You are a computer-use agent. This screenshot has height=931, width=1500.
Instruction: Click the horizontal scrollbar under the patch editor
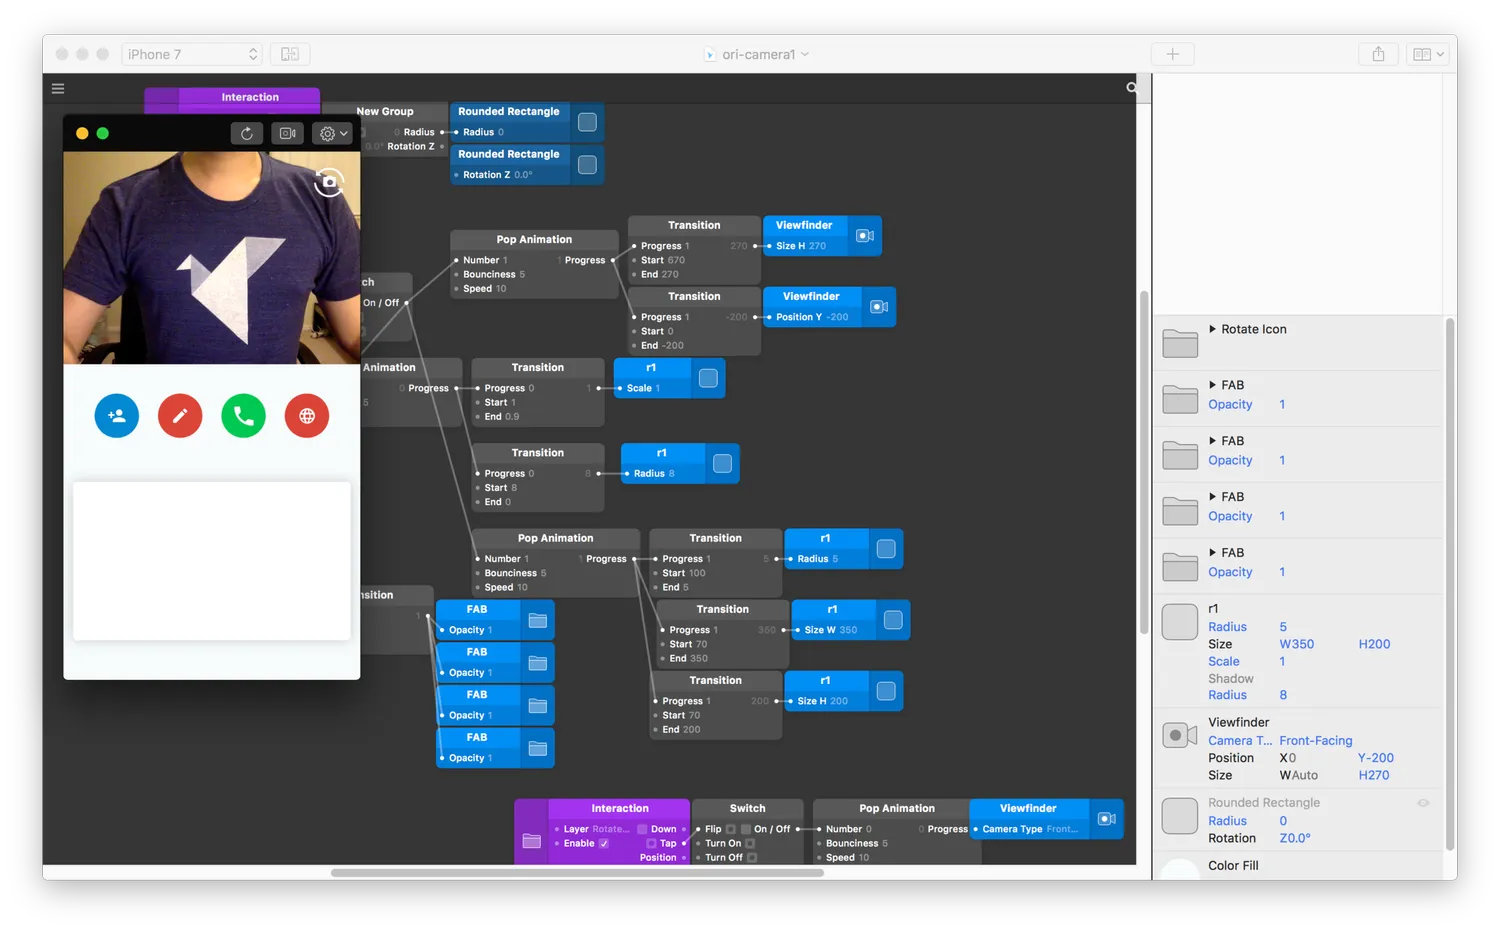[577, 873]
